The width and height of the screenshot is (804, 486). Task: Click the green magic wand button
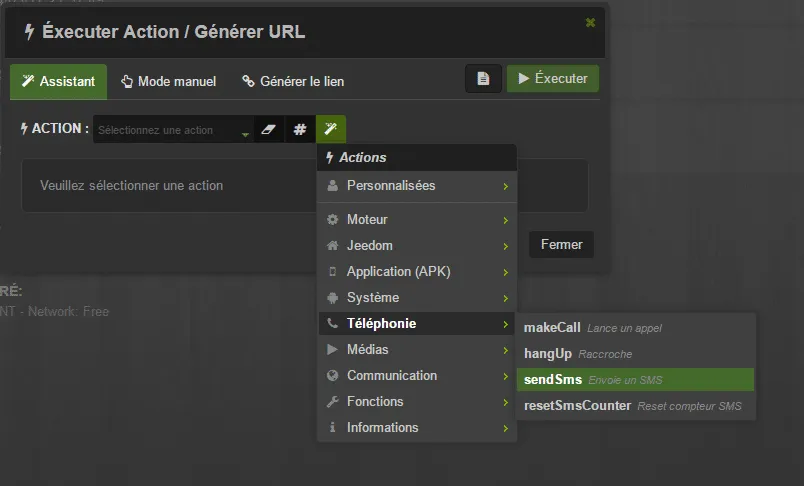point(331,129)
